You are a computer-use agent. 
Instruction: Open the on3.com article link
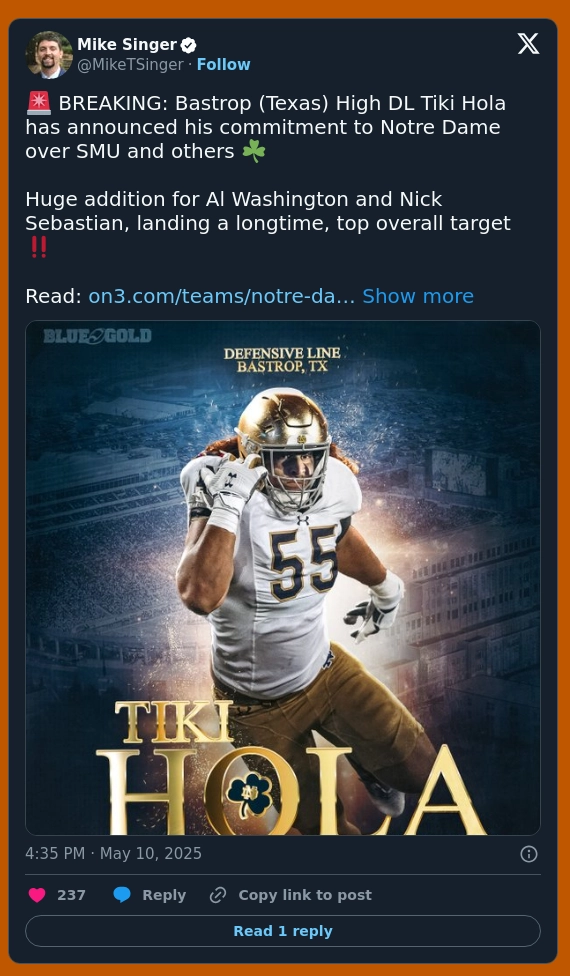[x=222, y=296]
